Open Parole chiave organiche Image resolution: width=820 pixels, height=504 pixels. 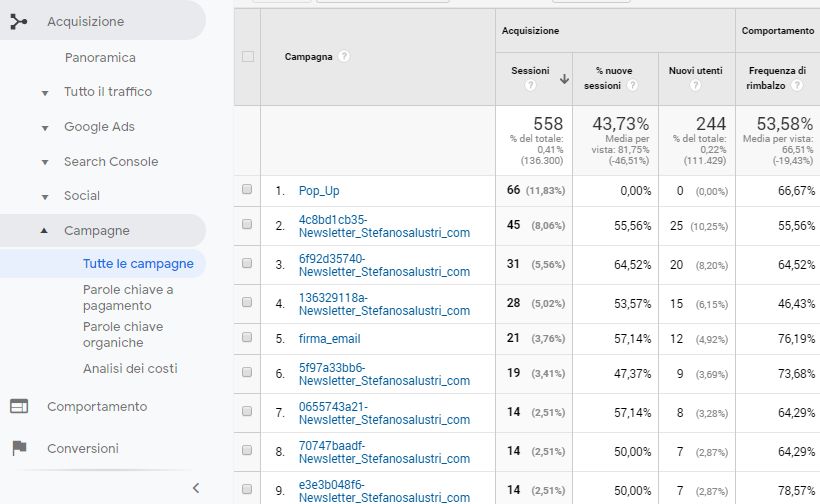(123, 335)
